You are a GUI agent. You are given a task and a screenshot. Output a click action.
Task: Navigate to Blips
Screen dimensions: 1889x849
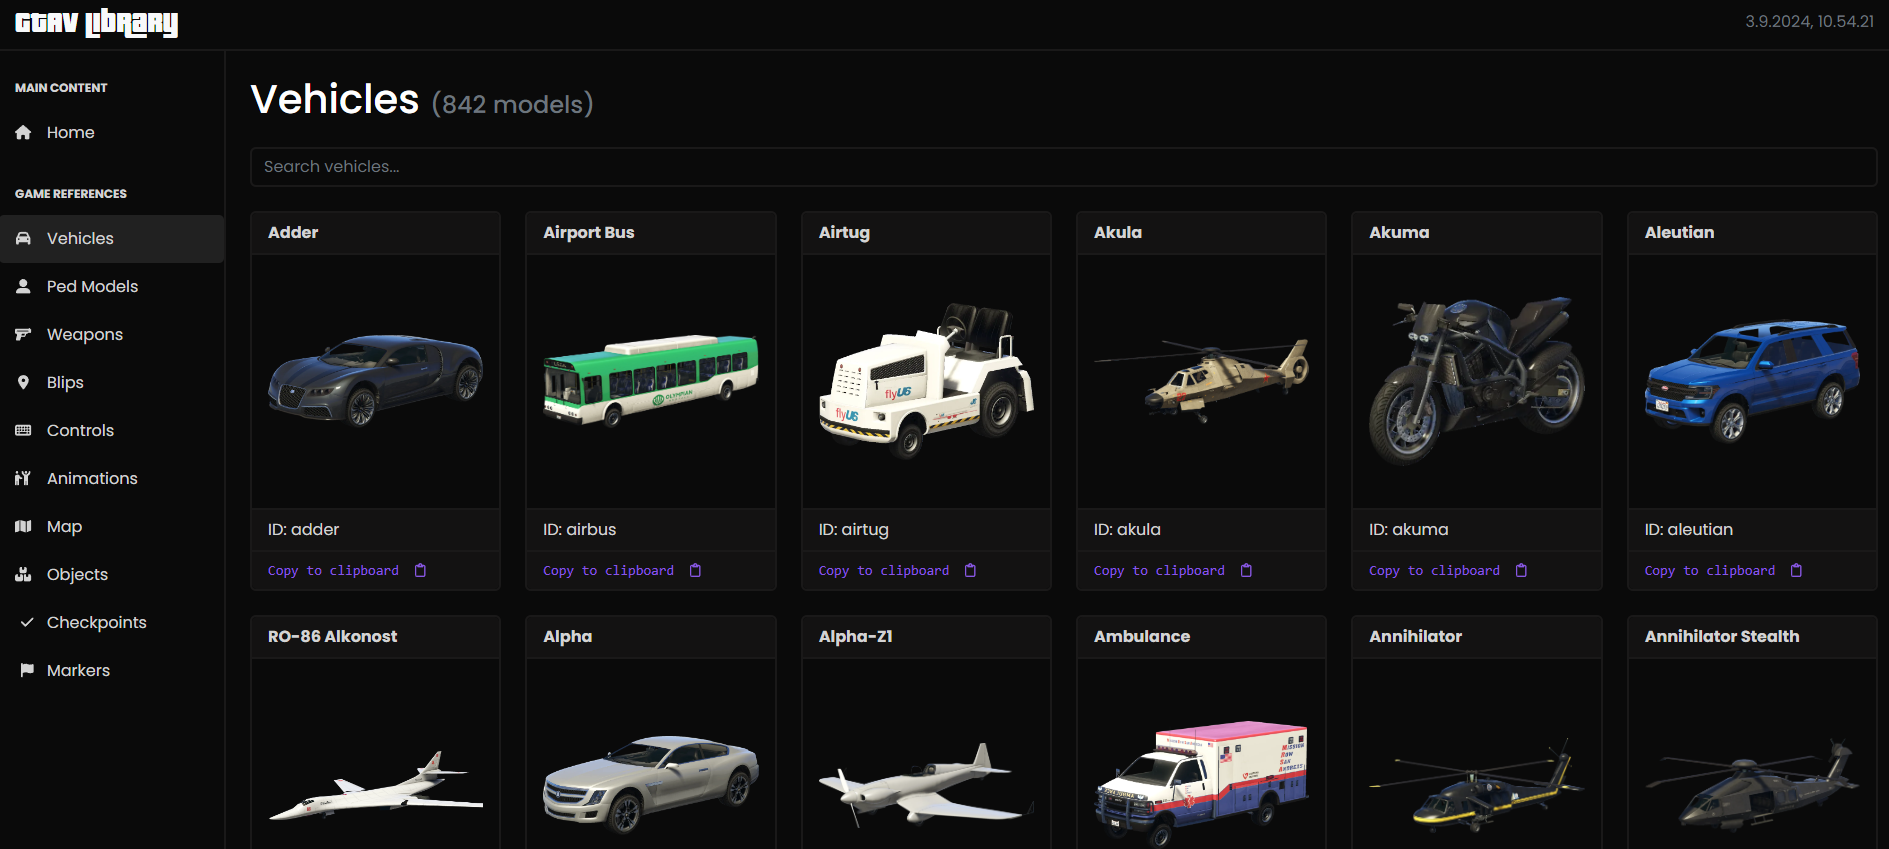click(112, 382)
